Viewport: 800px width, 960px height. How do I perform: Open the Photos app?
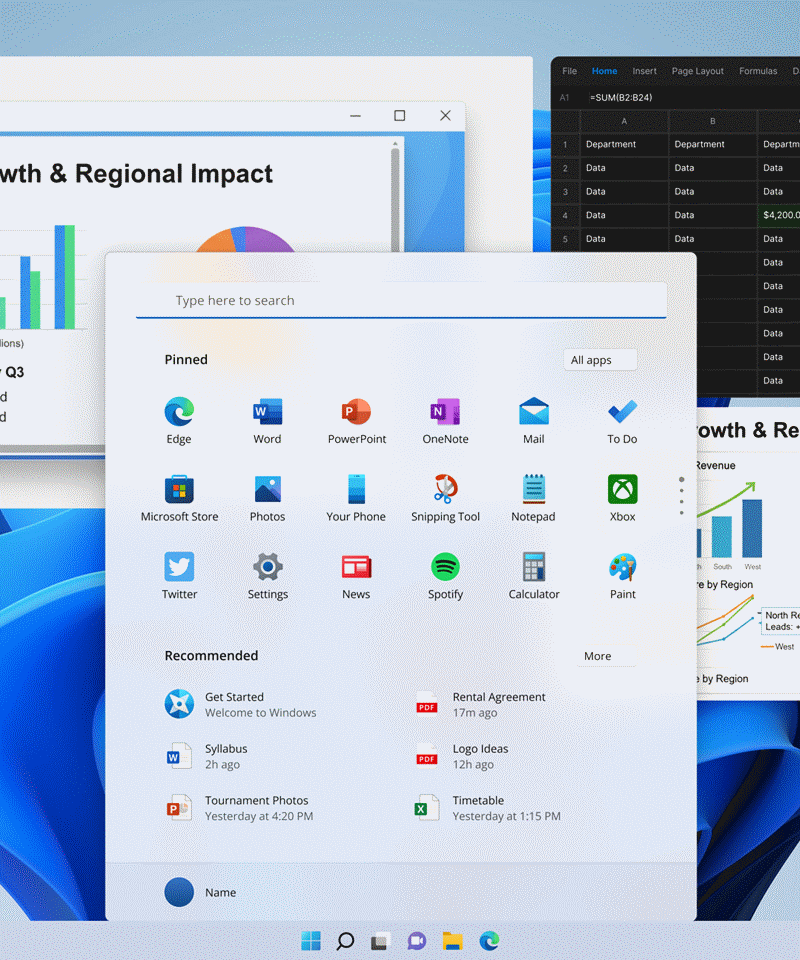(x=267, y=498)
